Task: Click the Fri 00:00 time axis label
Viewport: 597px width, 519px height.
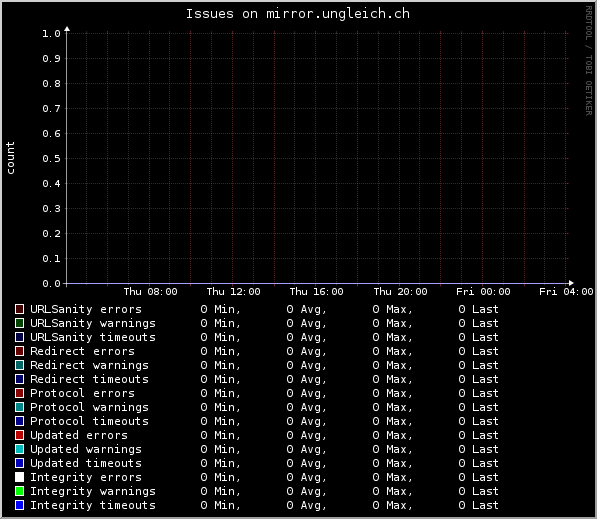Action: click(483, 292)
